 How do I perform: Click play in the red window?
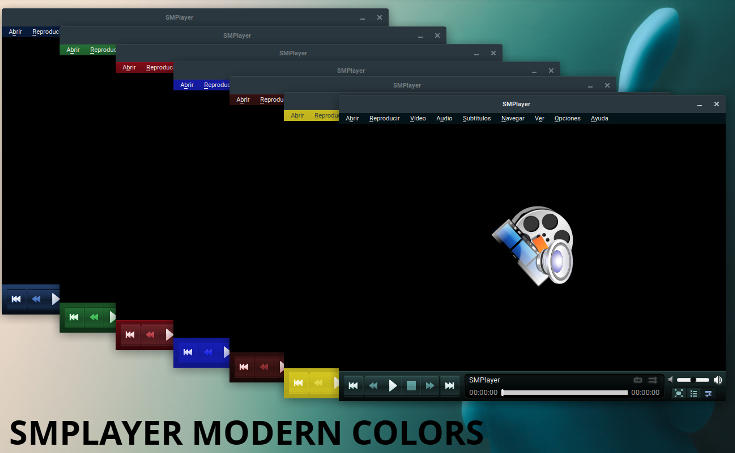pyautogui.click(x=169, y=335)
